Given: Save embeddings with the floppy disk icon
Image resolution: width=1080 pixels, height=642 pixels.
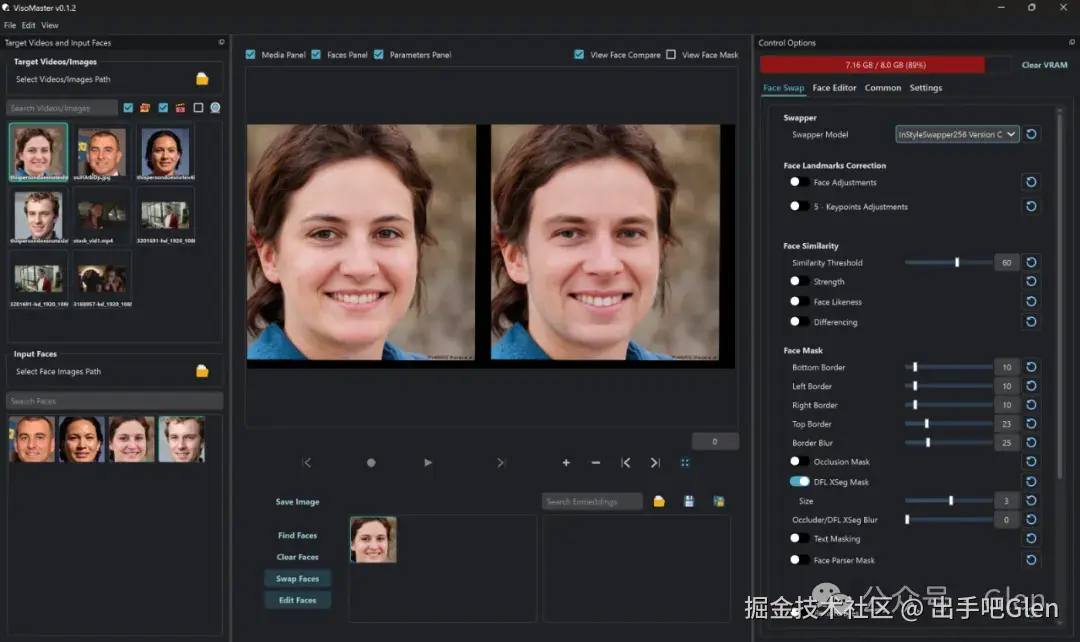Looking at the screenshot, I should pos(689,501).
